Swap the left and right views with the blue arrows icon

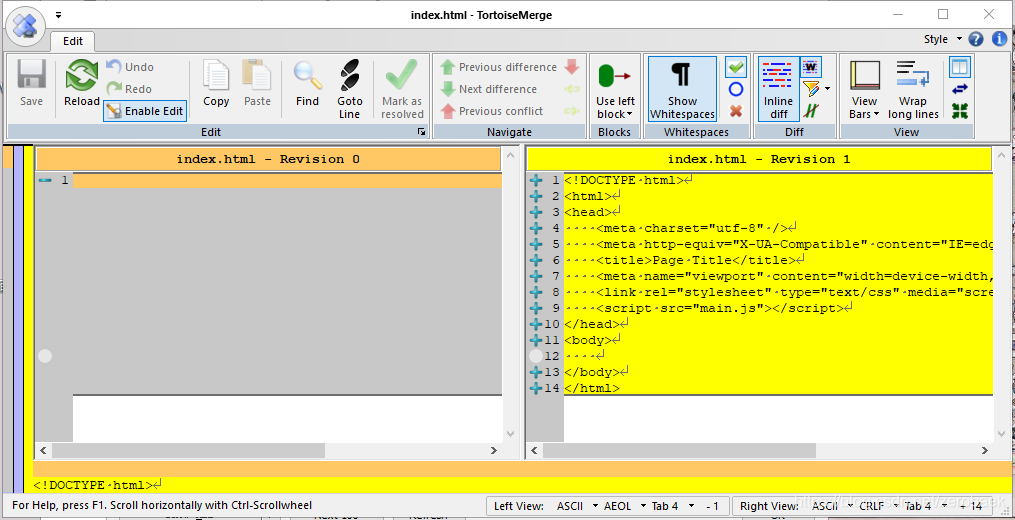(960, 89)
